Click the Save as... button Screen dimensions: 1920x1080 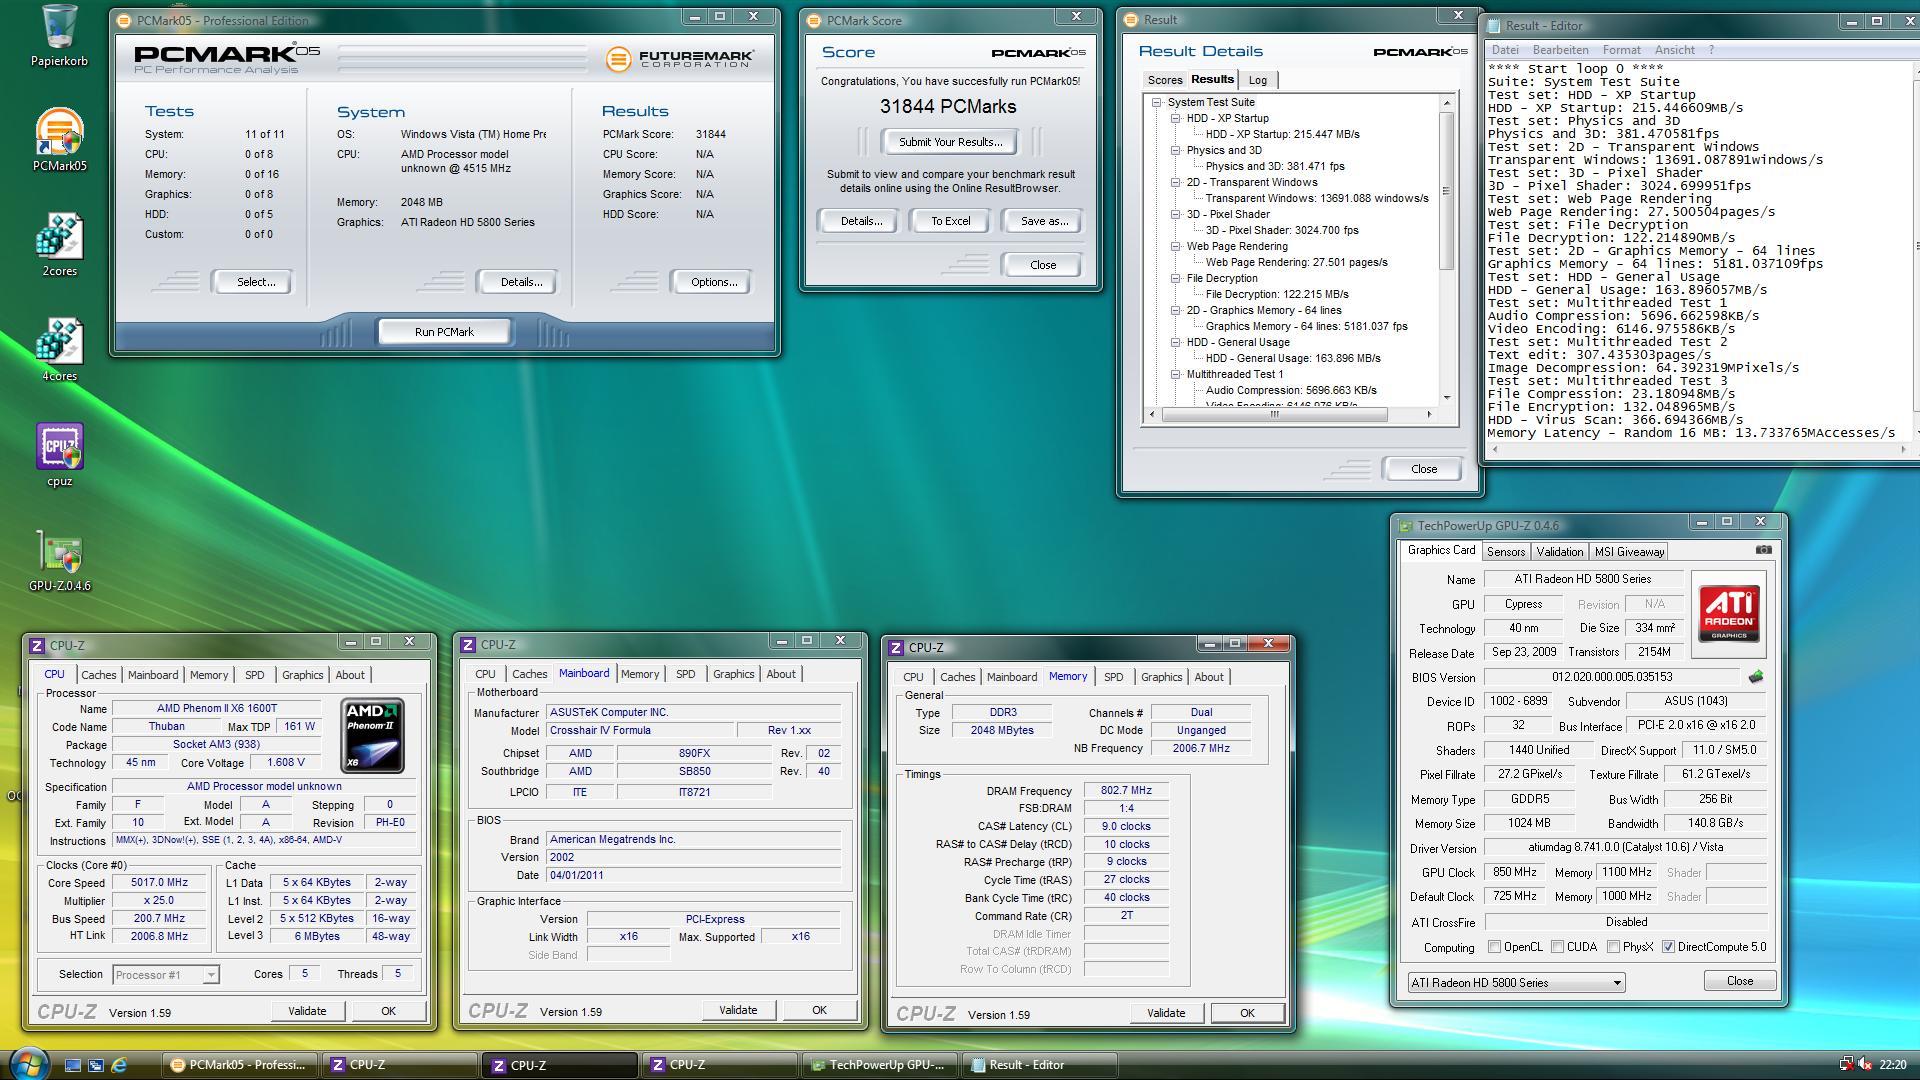pos(1044,221)
